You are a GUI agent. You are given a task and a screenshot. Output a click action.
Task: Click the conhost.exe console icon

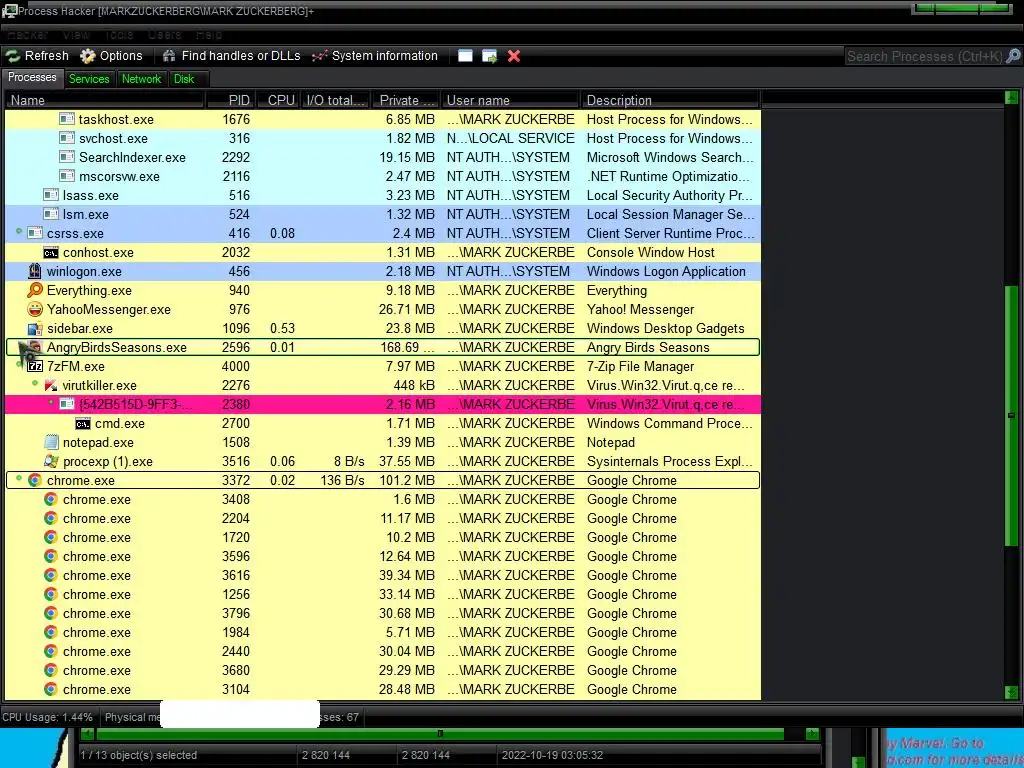click(x=51, y=253)
